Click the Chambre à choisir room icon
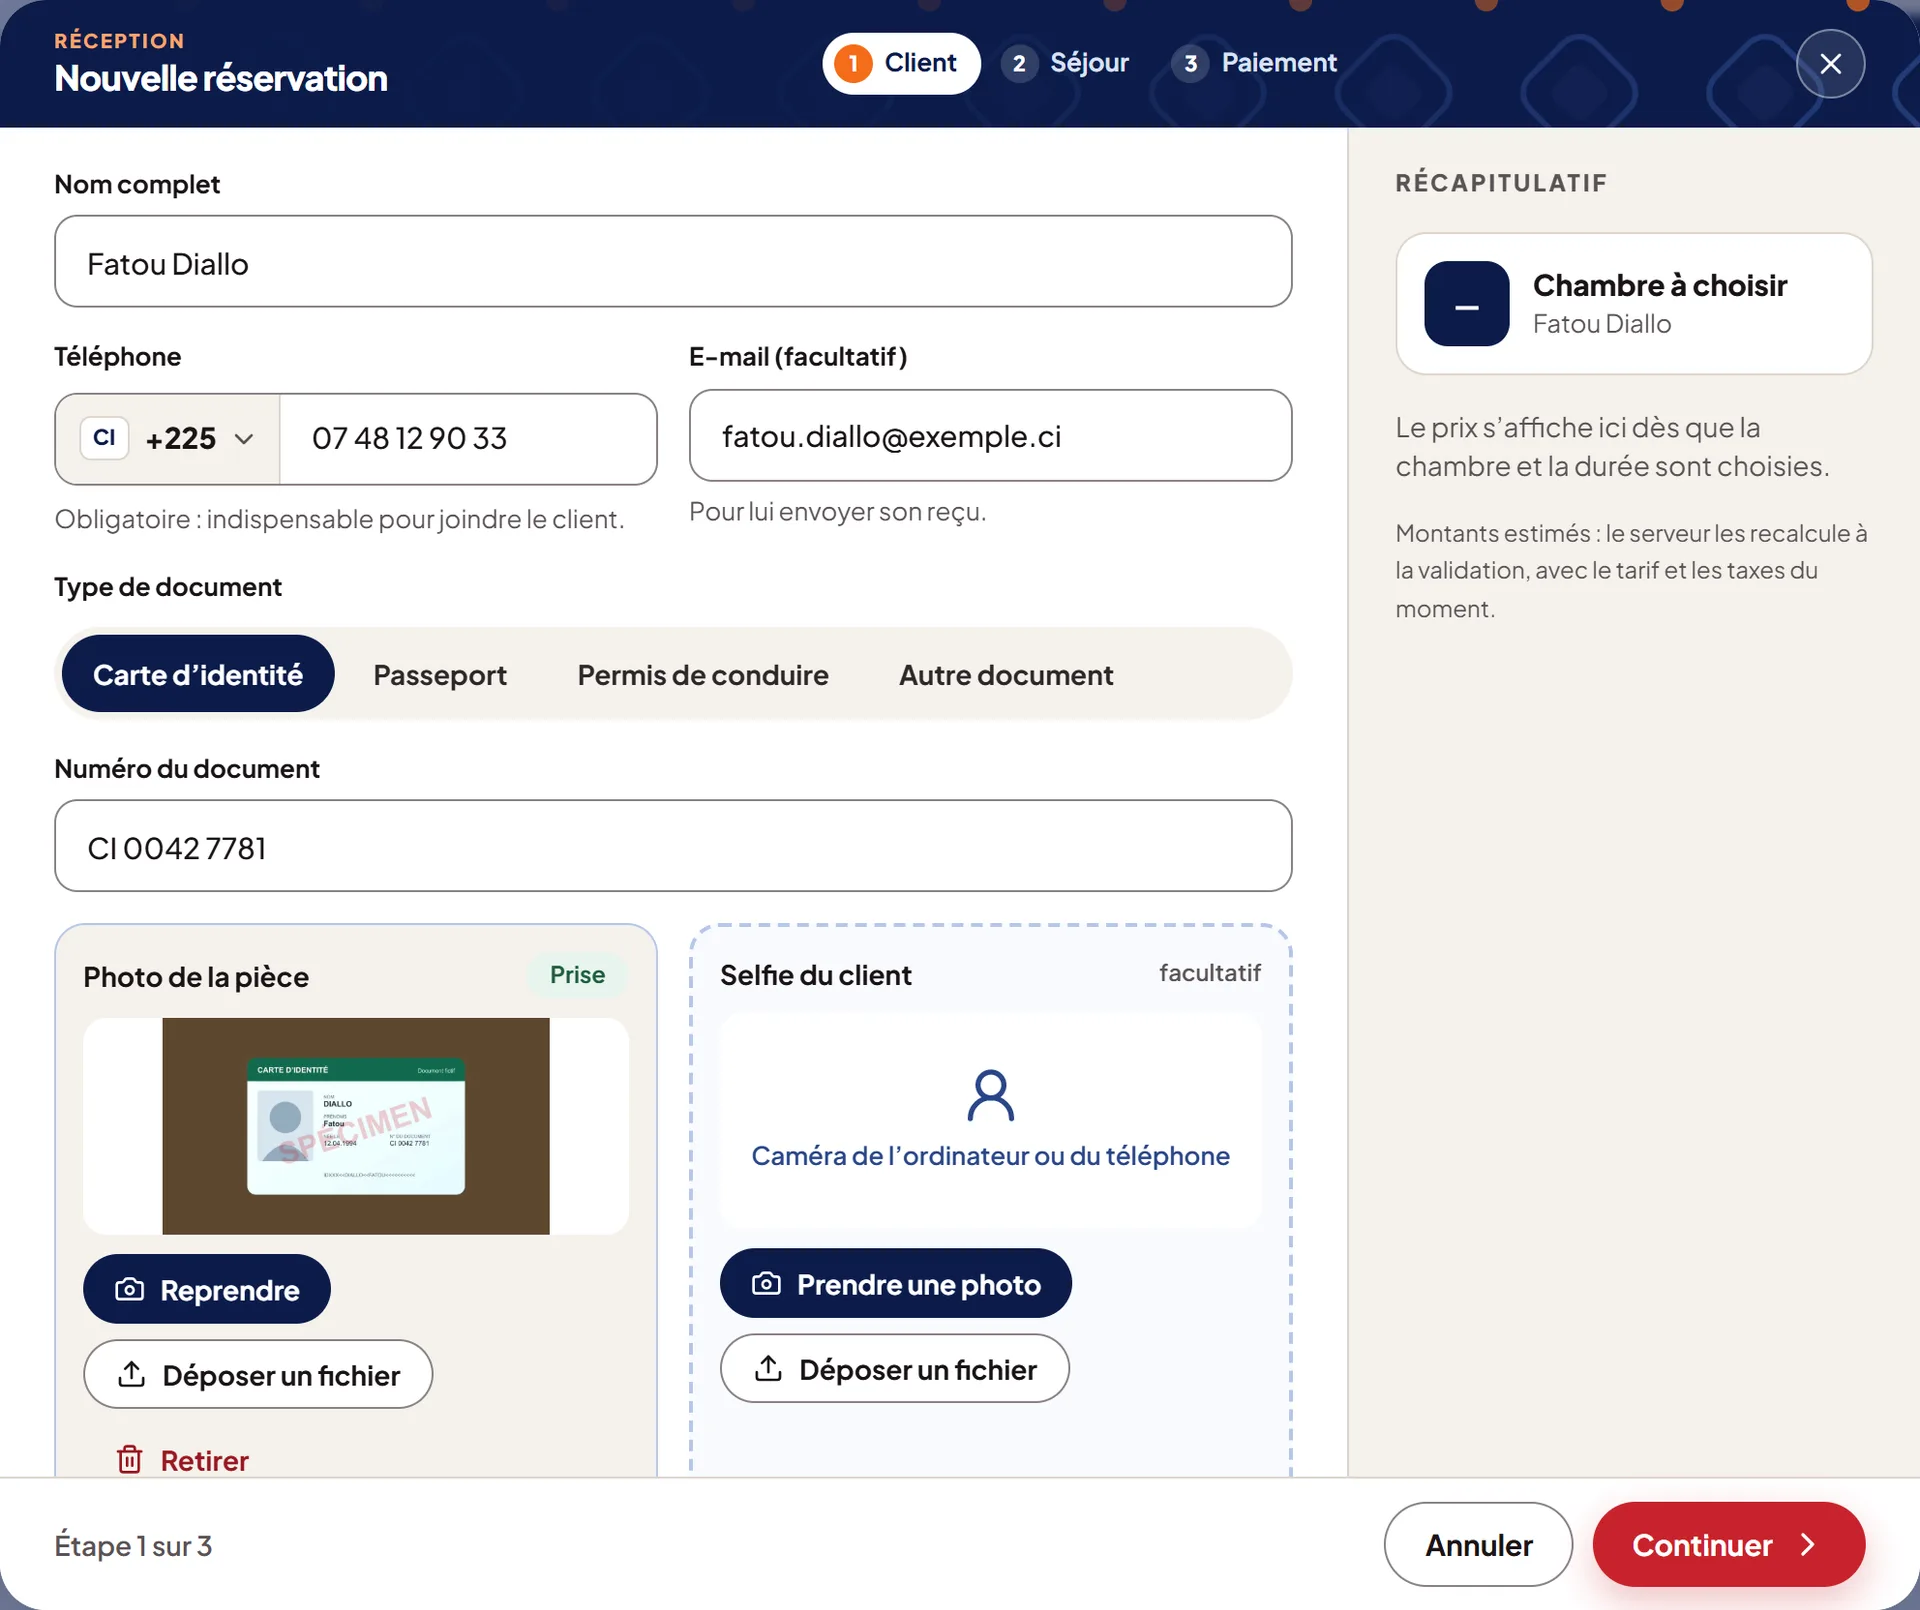Screen dimensions: 1920x1610 point(1467,304)
